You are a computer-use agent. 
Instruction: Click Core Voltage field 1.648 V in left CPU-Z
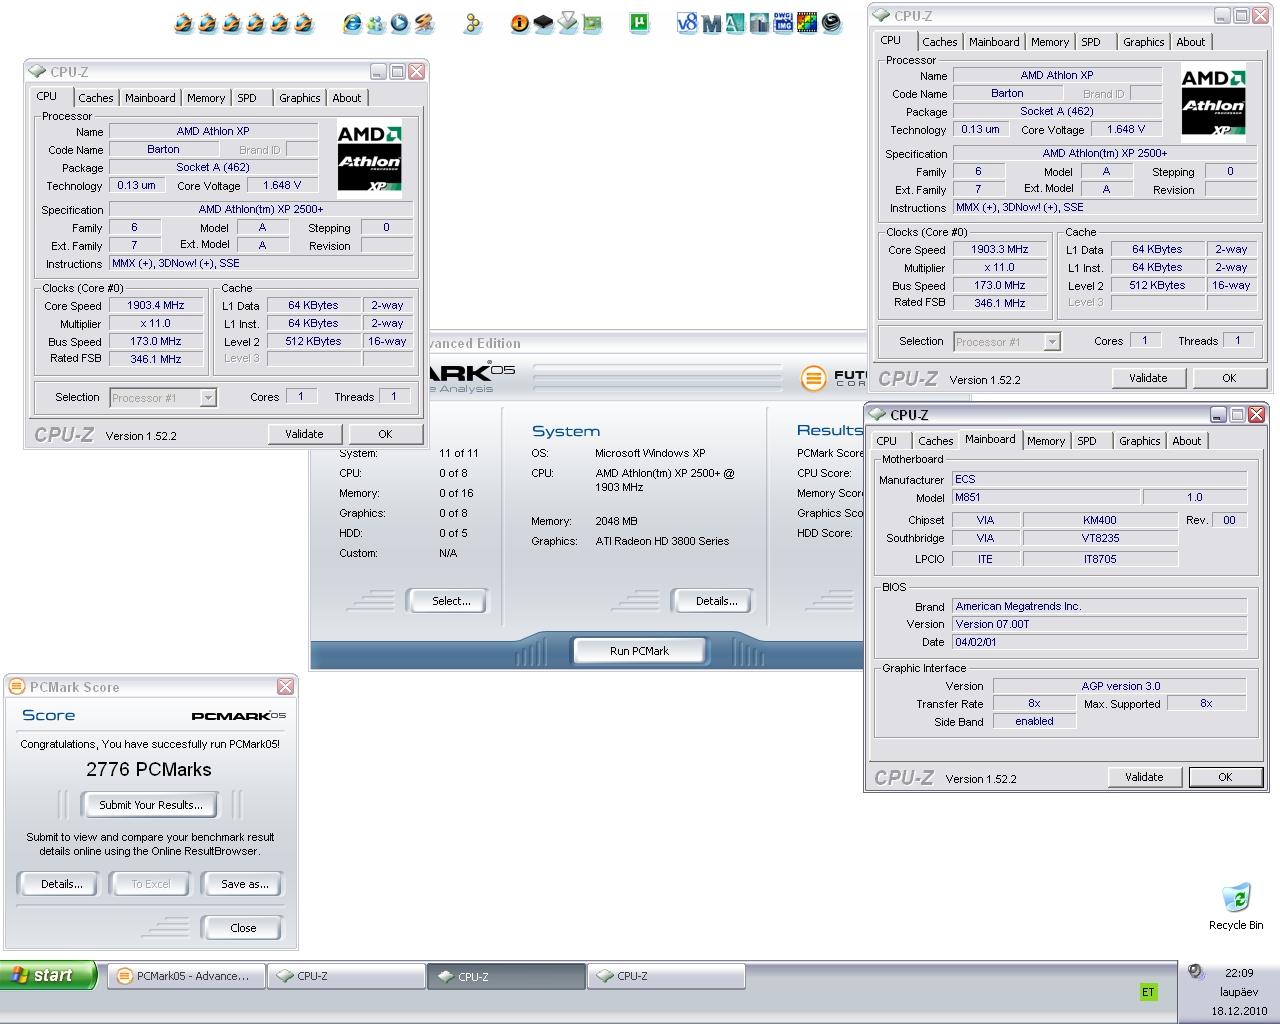pos(282,186)
